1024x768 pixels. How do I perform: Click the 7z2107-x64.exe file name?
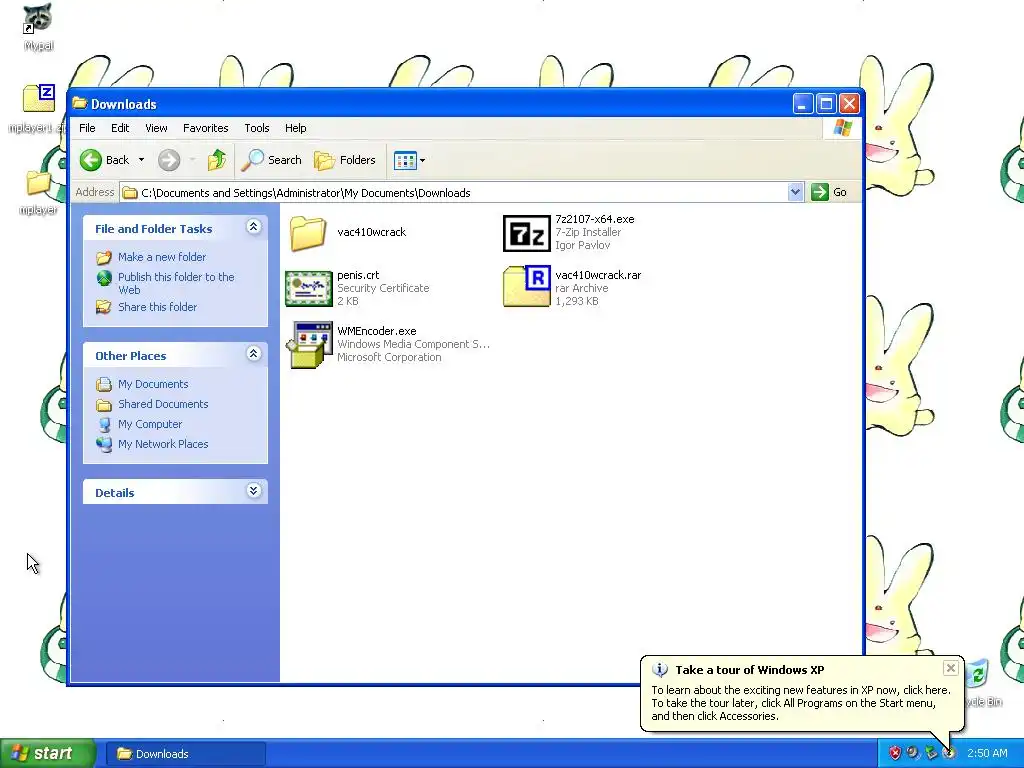[595, 219]
